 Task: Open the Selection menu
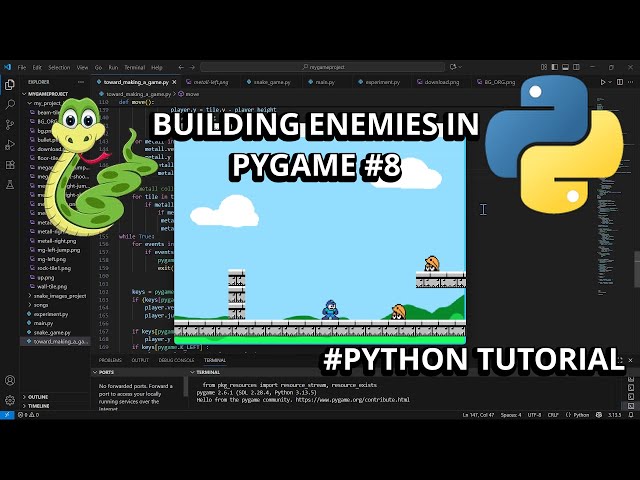(59, 67)
